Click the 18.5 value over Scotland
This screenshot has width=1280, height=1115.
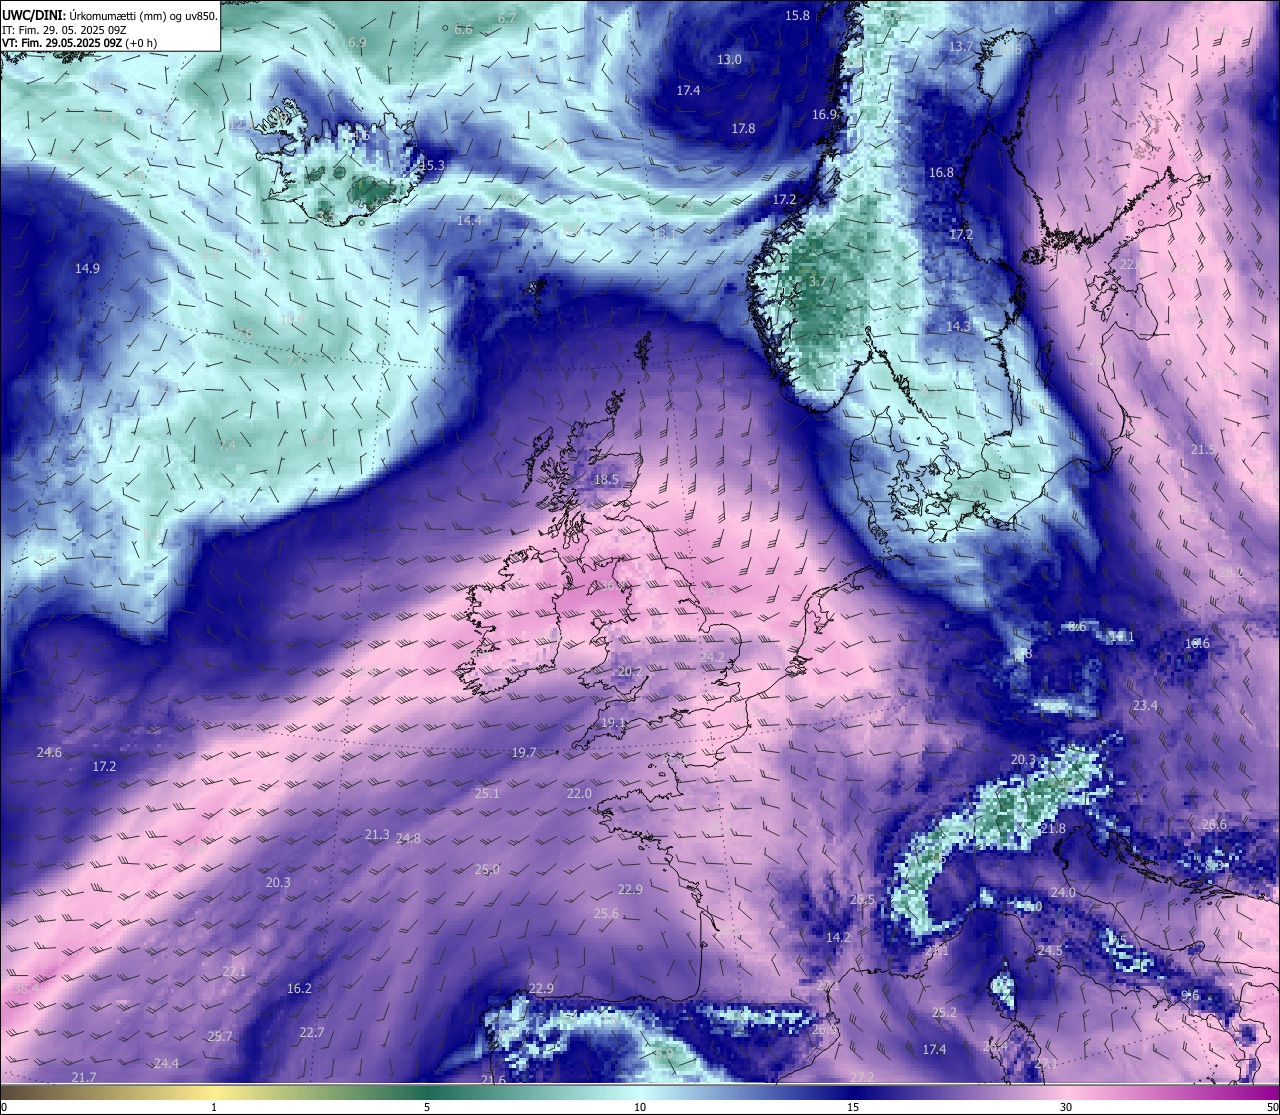[x=607, y=480]
